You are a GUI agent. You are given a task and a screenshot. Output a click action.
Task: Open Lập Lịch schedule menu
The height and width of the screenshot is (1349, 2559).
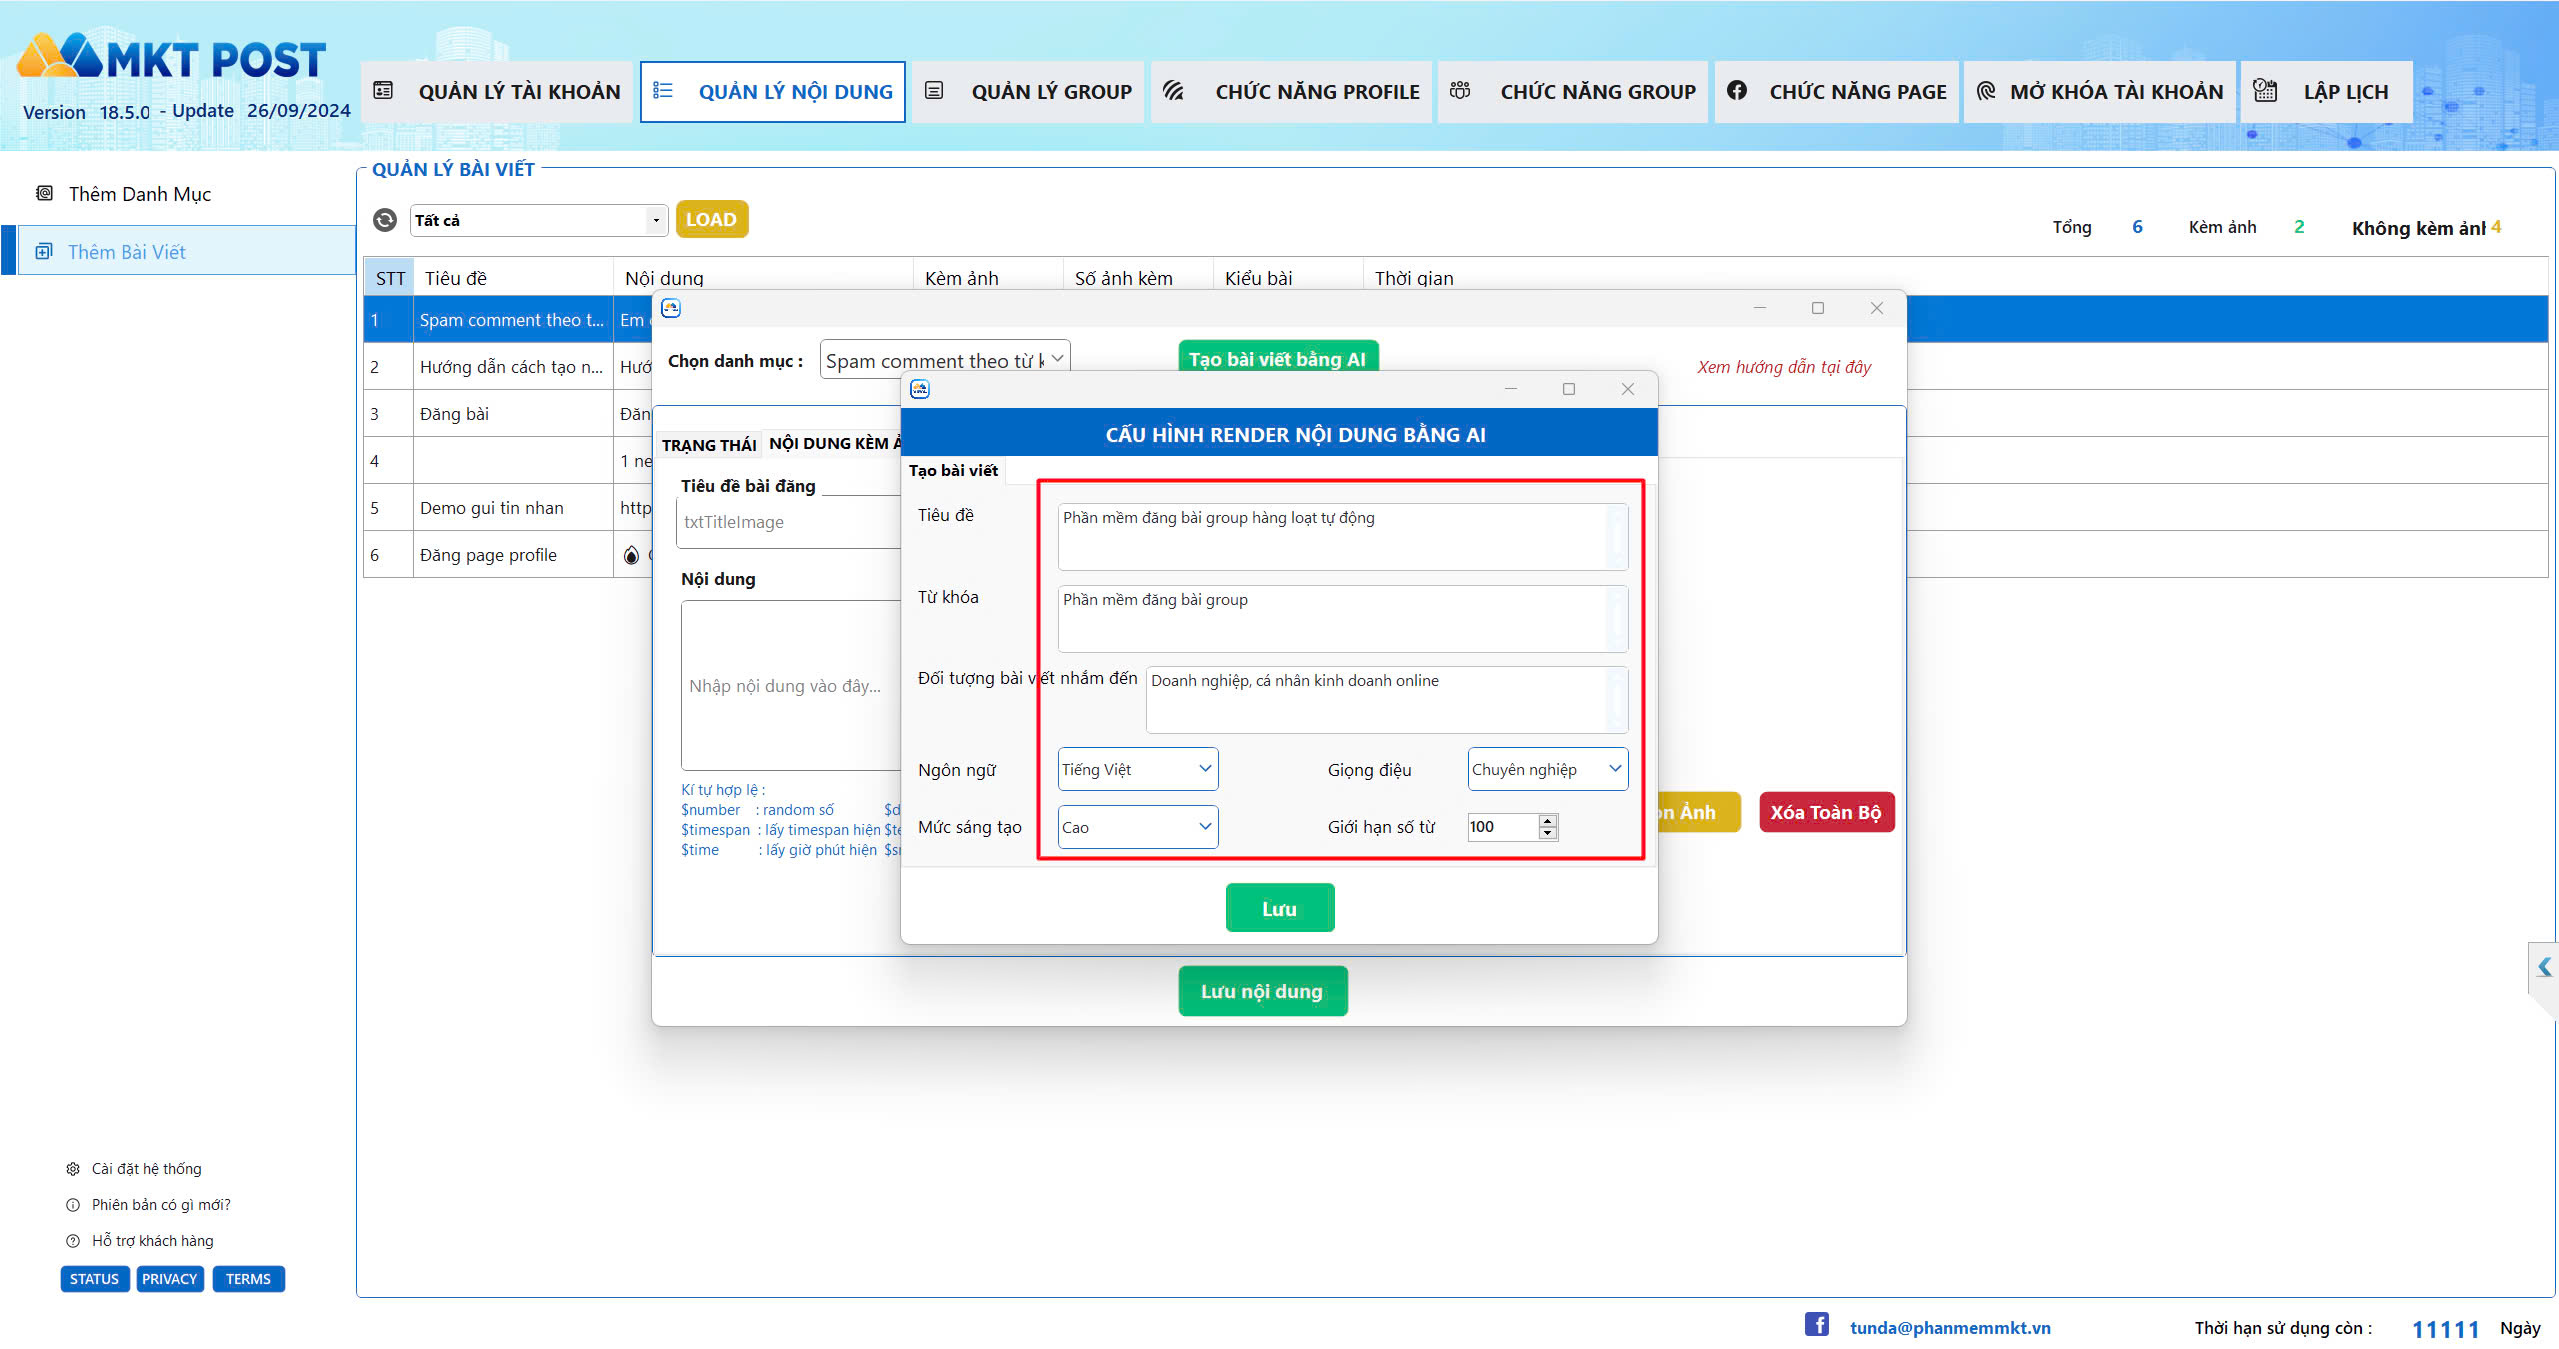point(2326,92)
